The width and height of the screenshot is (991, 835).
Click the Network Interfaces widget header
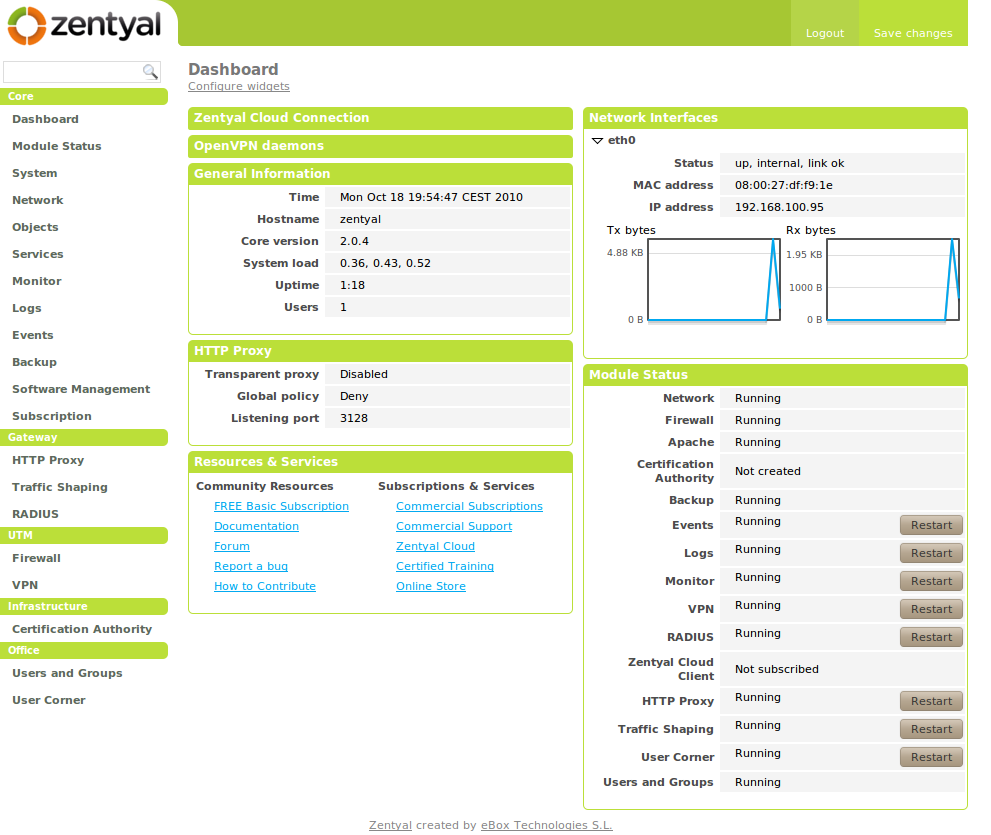point(775,118)
